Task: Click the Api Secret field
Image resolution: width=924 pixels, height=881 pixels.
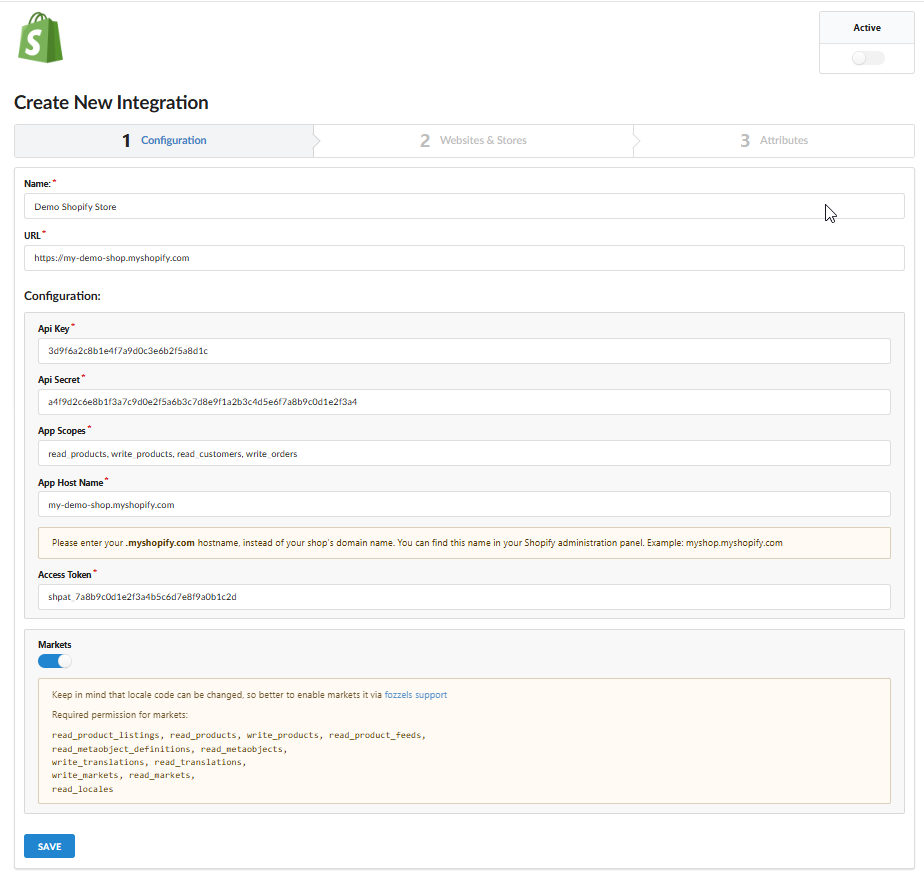Action: pos(464,402)
